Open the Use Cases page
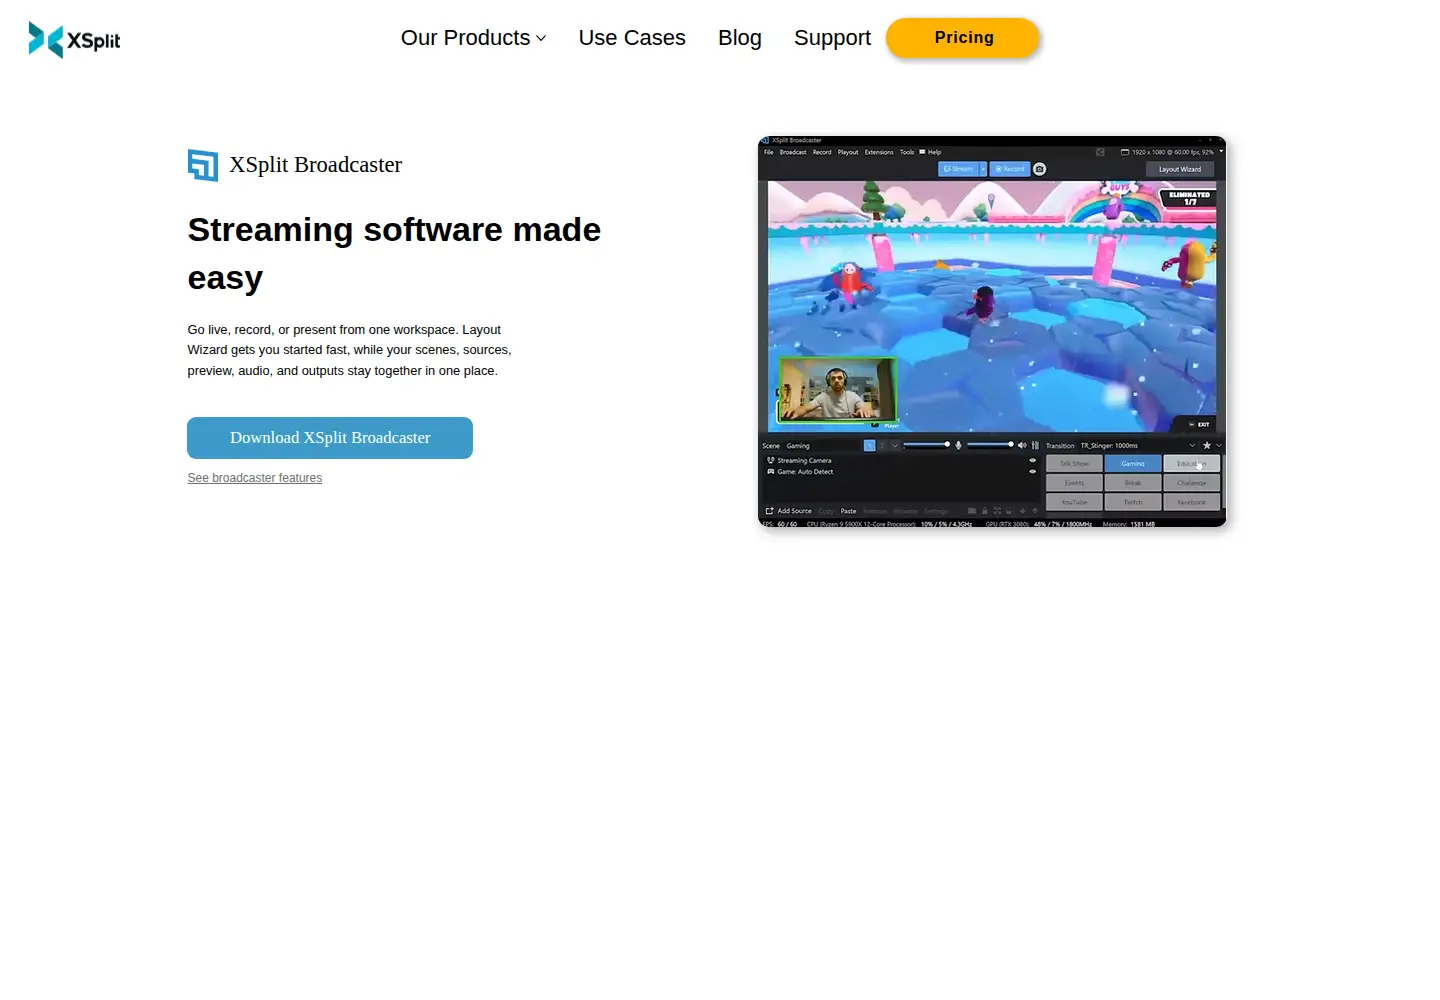1440x1000 pixels. [x=632, y=38]
